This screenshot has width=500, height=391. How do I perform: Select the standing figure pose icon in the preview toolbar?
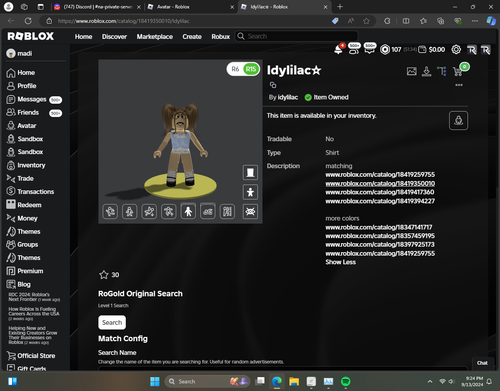pyautogui.click(x=188, y=211)
